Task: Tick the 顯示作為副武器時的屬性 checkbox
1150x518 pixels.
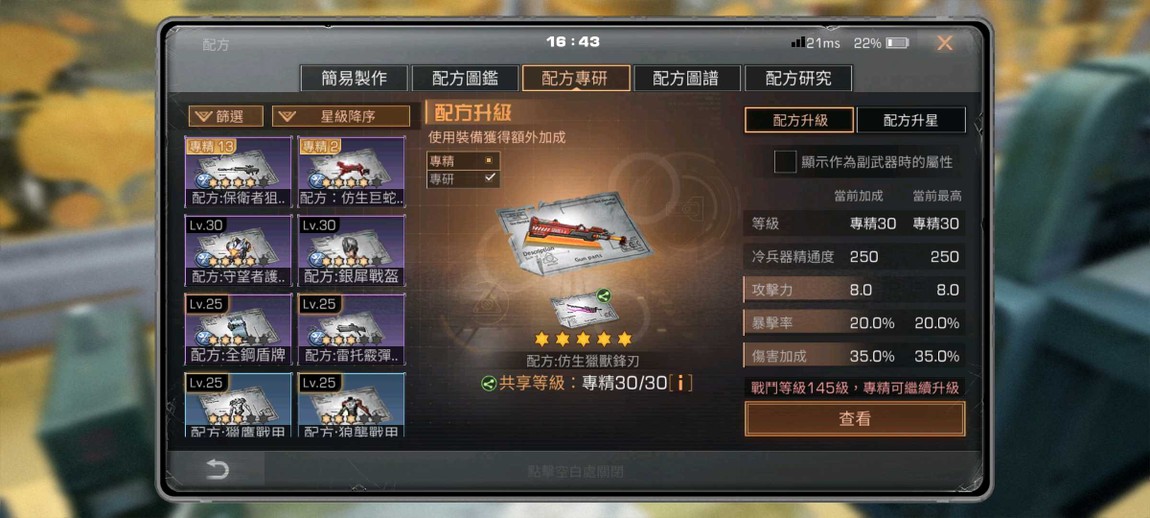Action: [785, 162]
